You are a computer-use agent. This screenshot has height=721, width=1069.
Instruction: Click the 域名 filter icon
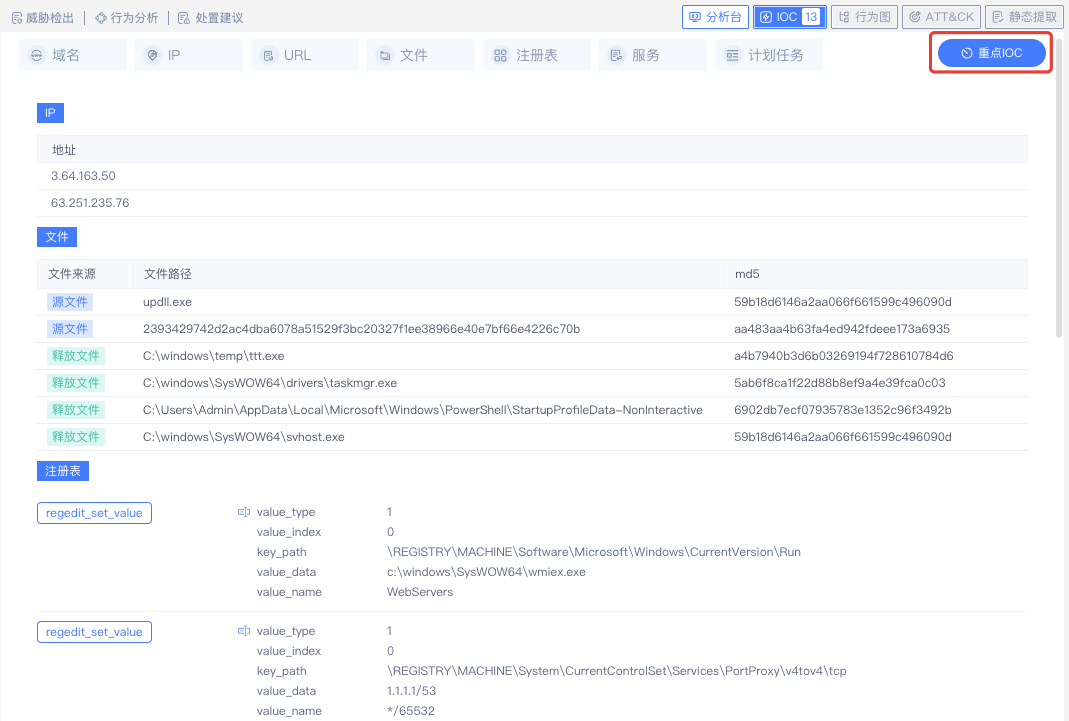click(37, 56)
